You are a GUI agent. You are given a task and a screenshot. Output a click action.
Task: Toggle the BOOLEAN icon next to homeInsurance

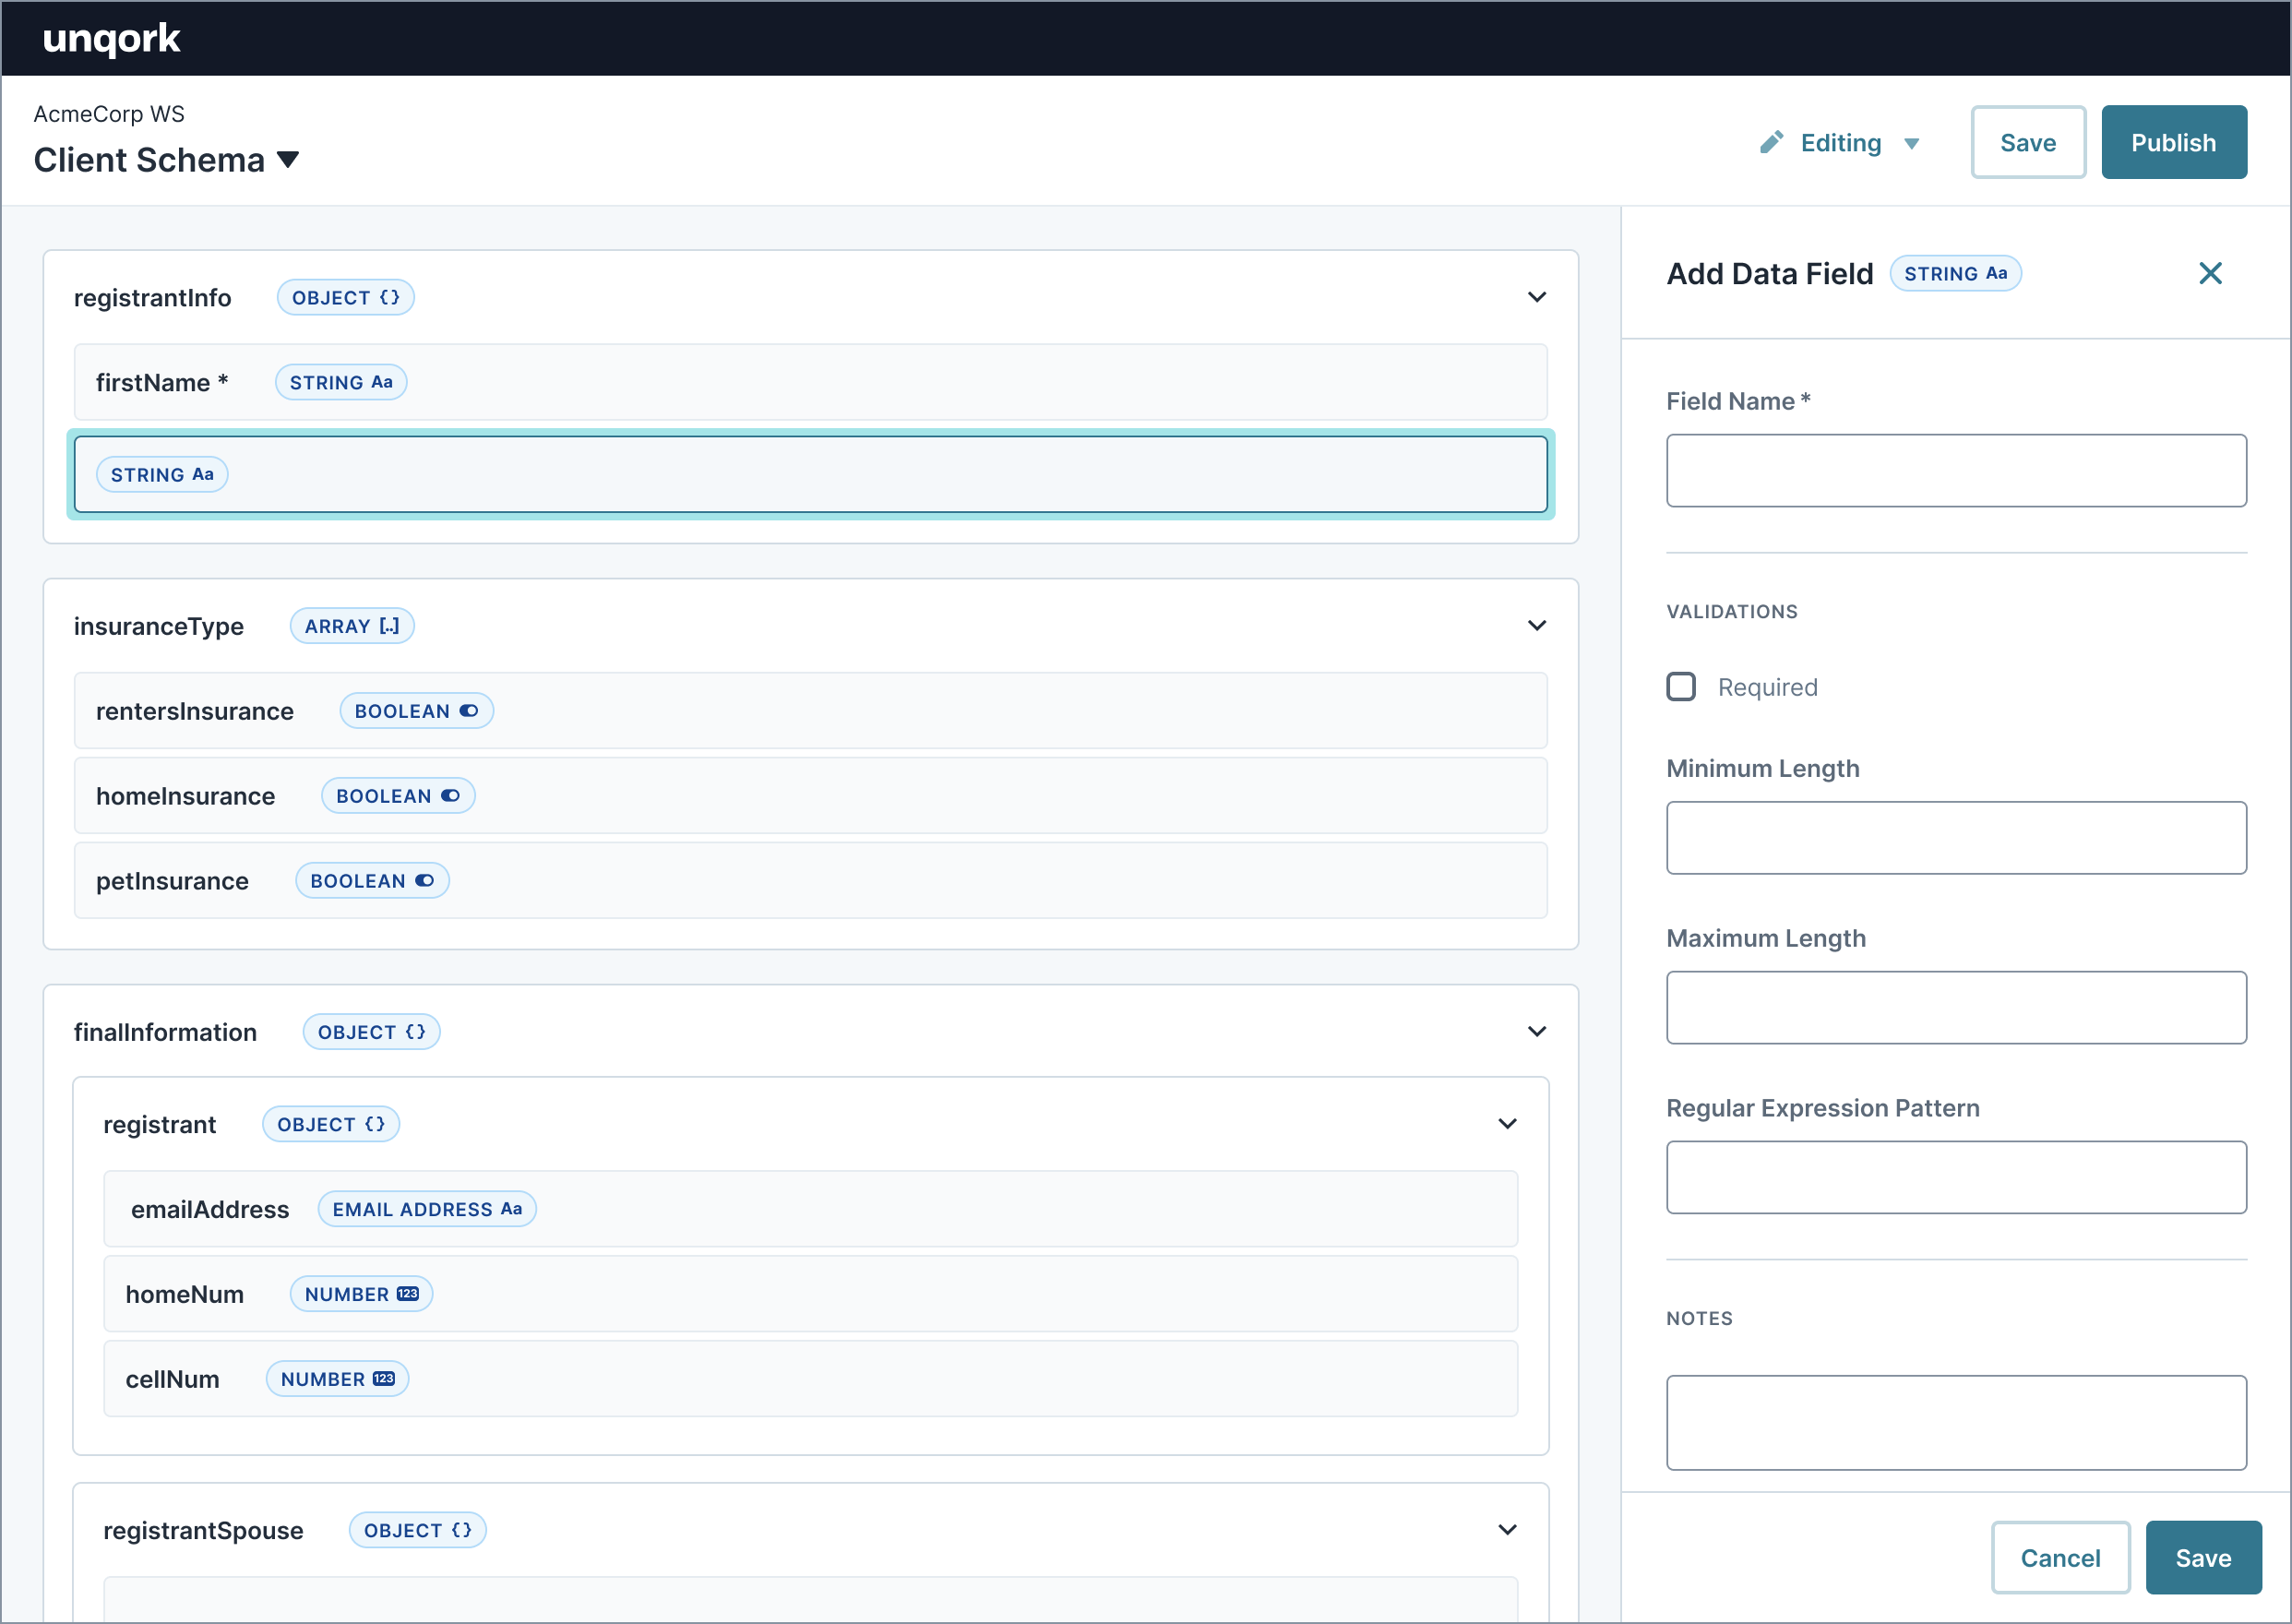coord(452,794)
